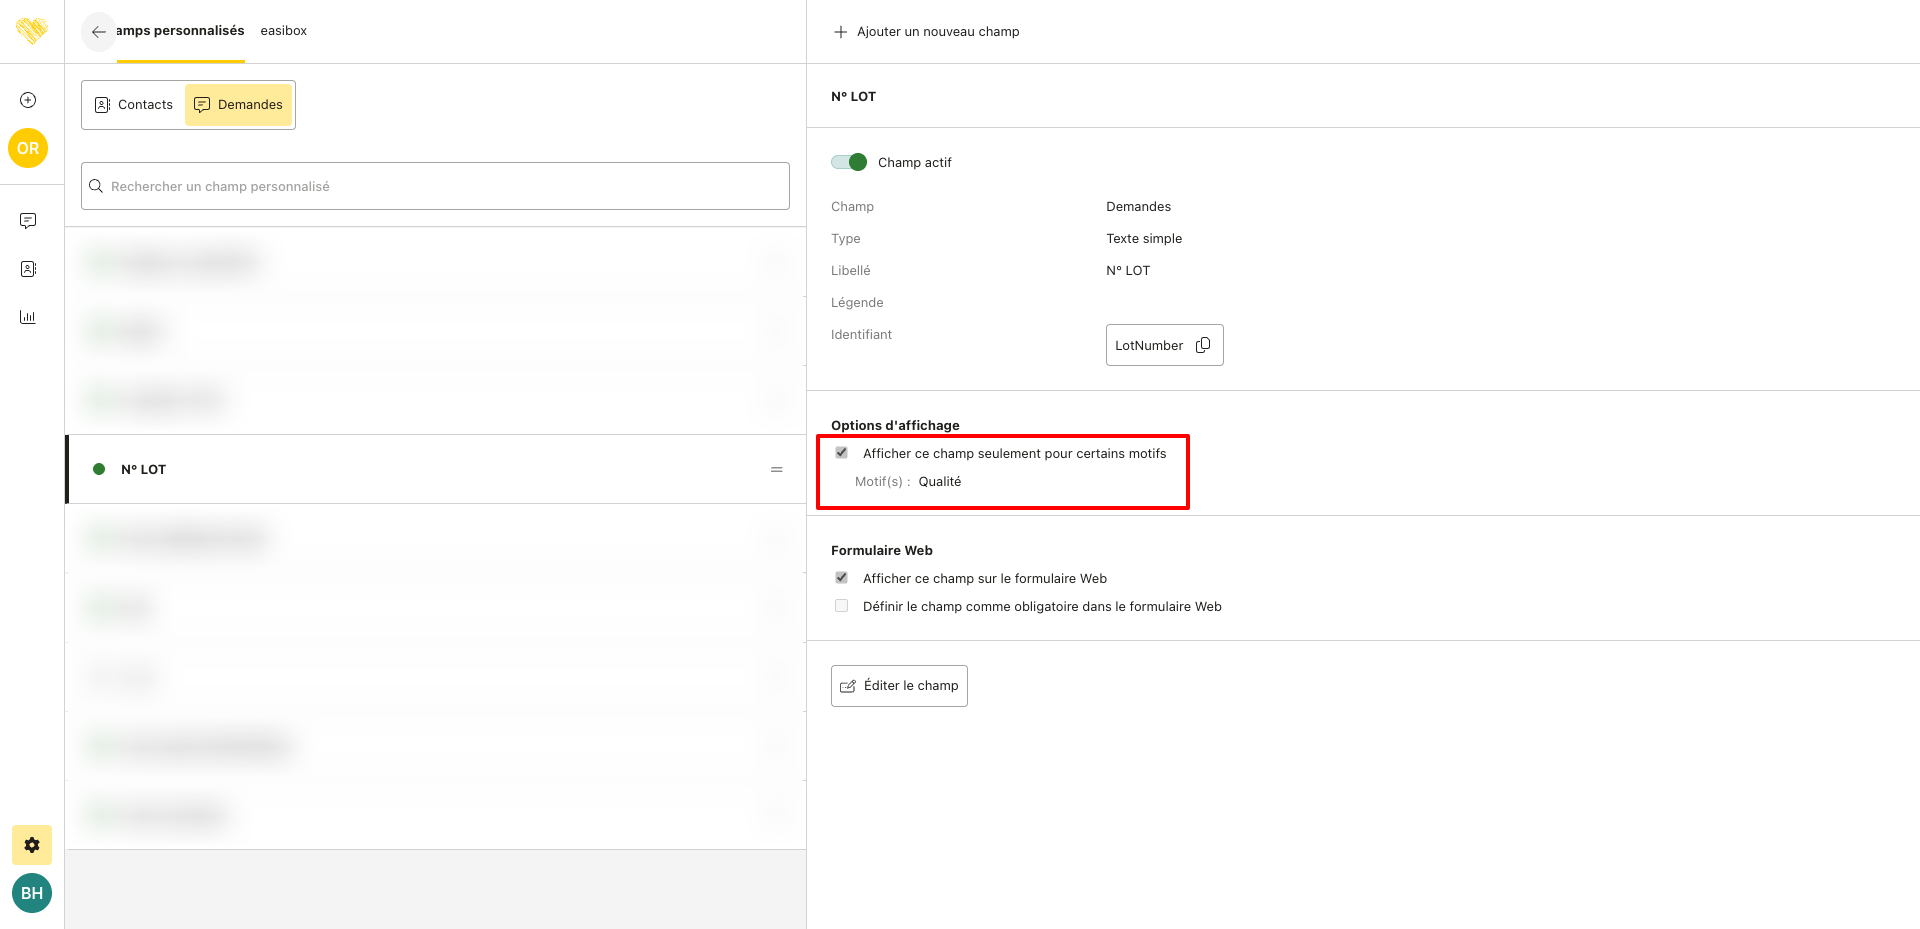Click the heart logo at top left
This screenshot has width=1920, height=929.
[x=32, y=31]
